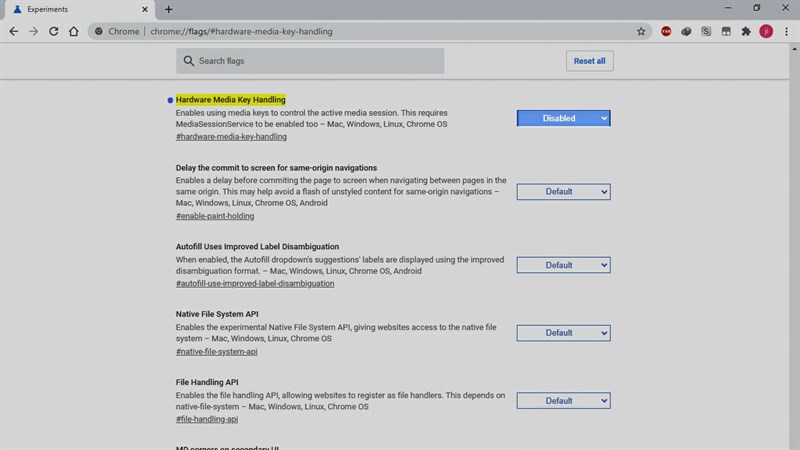The width and height of the screenshot is (800, 450).
Task: Click Delay the commit to screen heading
Action: tap(276, 168)
